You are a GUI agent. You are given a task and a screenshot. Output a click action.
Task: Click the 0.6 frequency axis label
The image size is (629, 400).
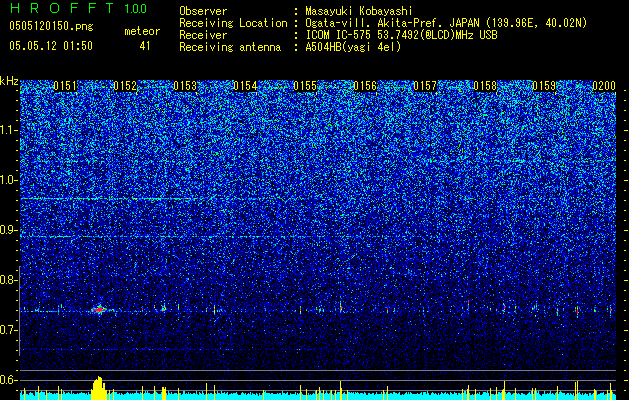point(8,380)
